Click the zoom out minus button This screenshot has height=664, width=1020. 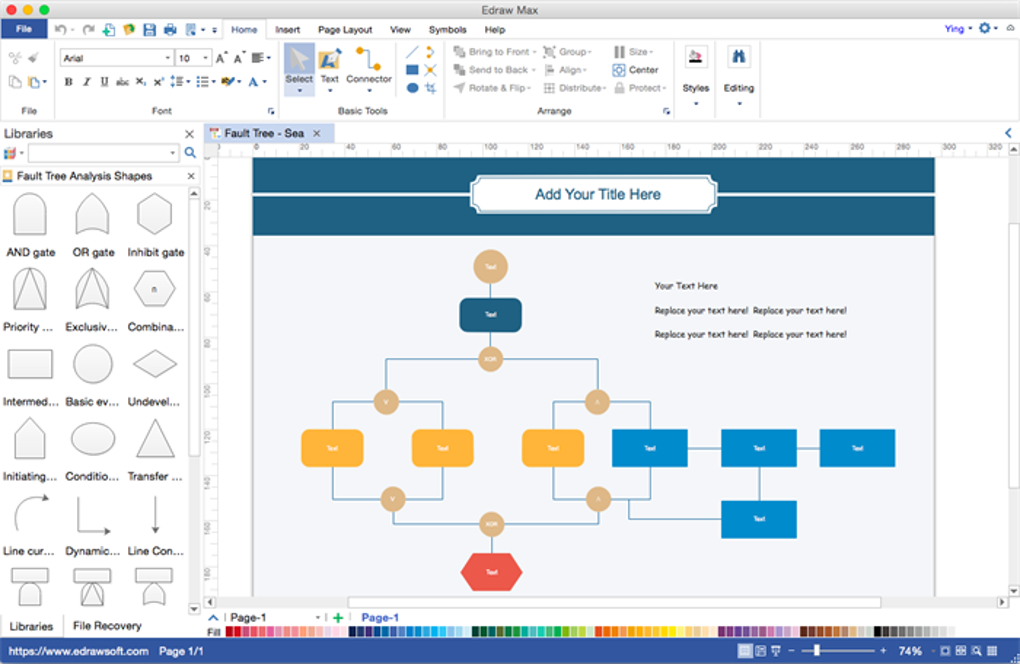(x=792, y=651)
